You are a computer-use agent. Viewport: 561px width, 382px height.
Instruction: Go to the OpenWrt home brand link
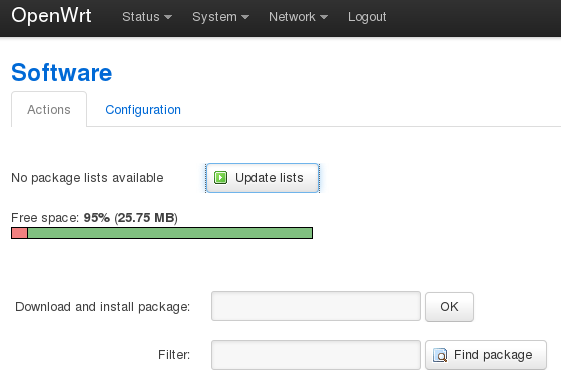click(x=51, y=16)
